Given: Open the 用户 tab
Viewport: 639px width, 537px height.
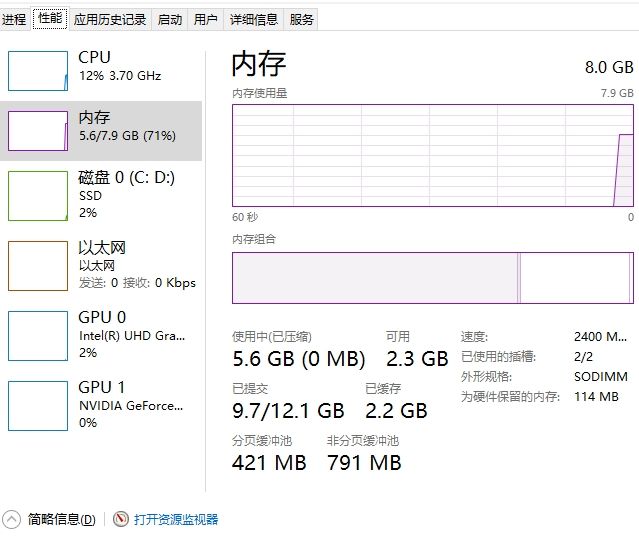Looking at the screenshot, I should click(205, 19).
